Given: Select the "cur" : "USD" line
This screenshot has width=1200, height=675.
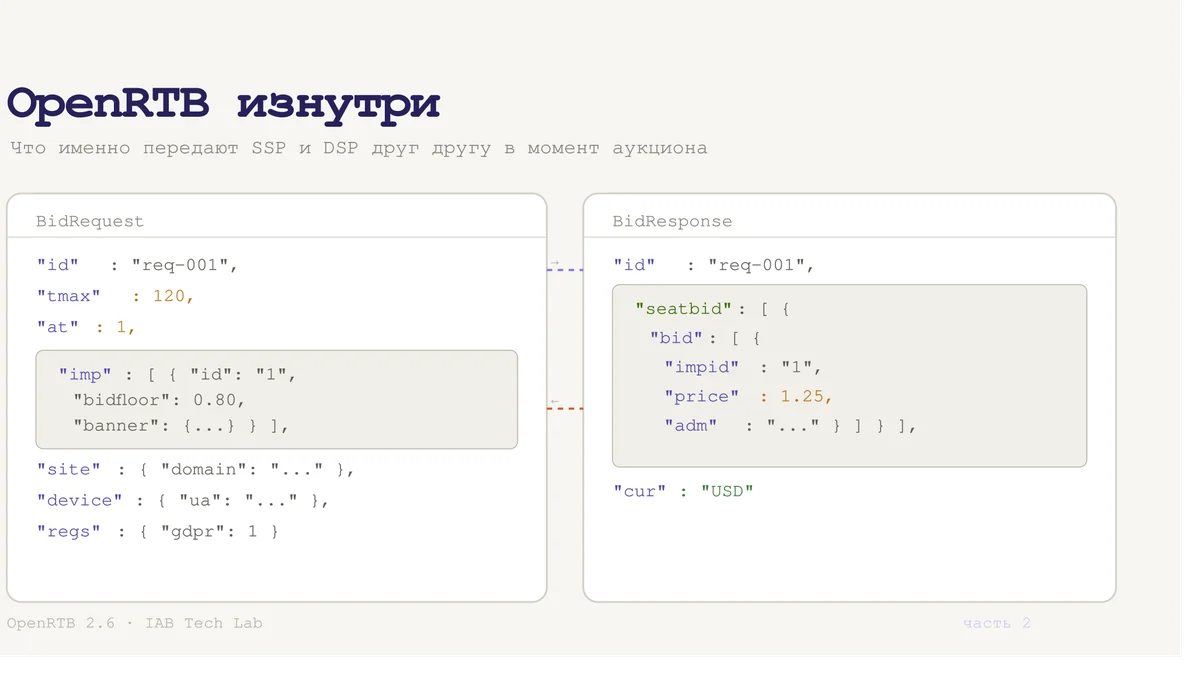Looking at the screenshot, I should click(684, 491).
